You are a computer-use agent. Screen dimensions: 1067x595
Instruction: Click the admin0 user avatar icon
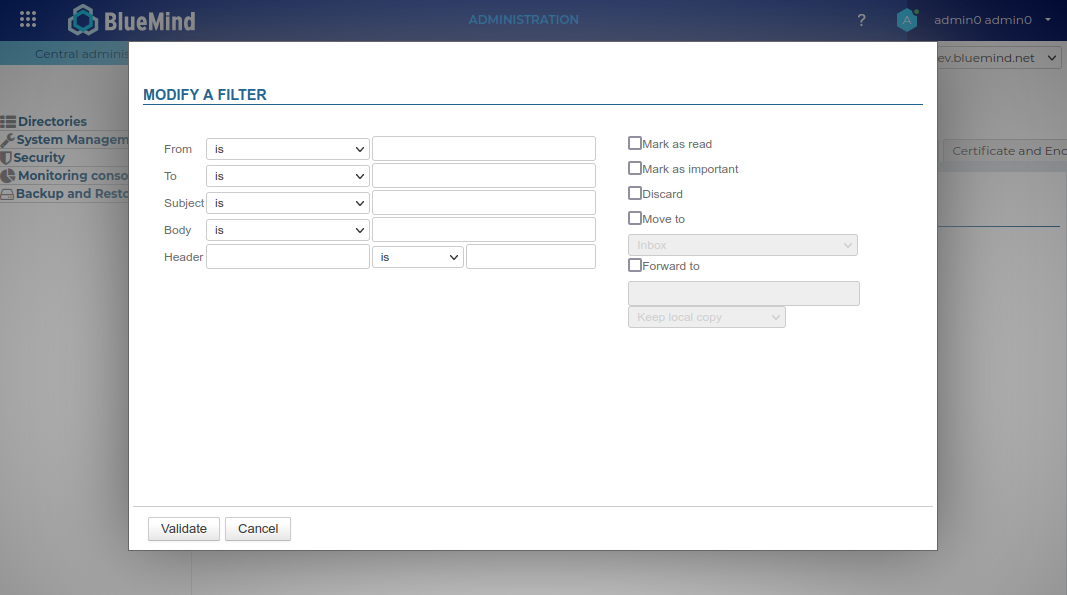[x=906, y=20]
